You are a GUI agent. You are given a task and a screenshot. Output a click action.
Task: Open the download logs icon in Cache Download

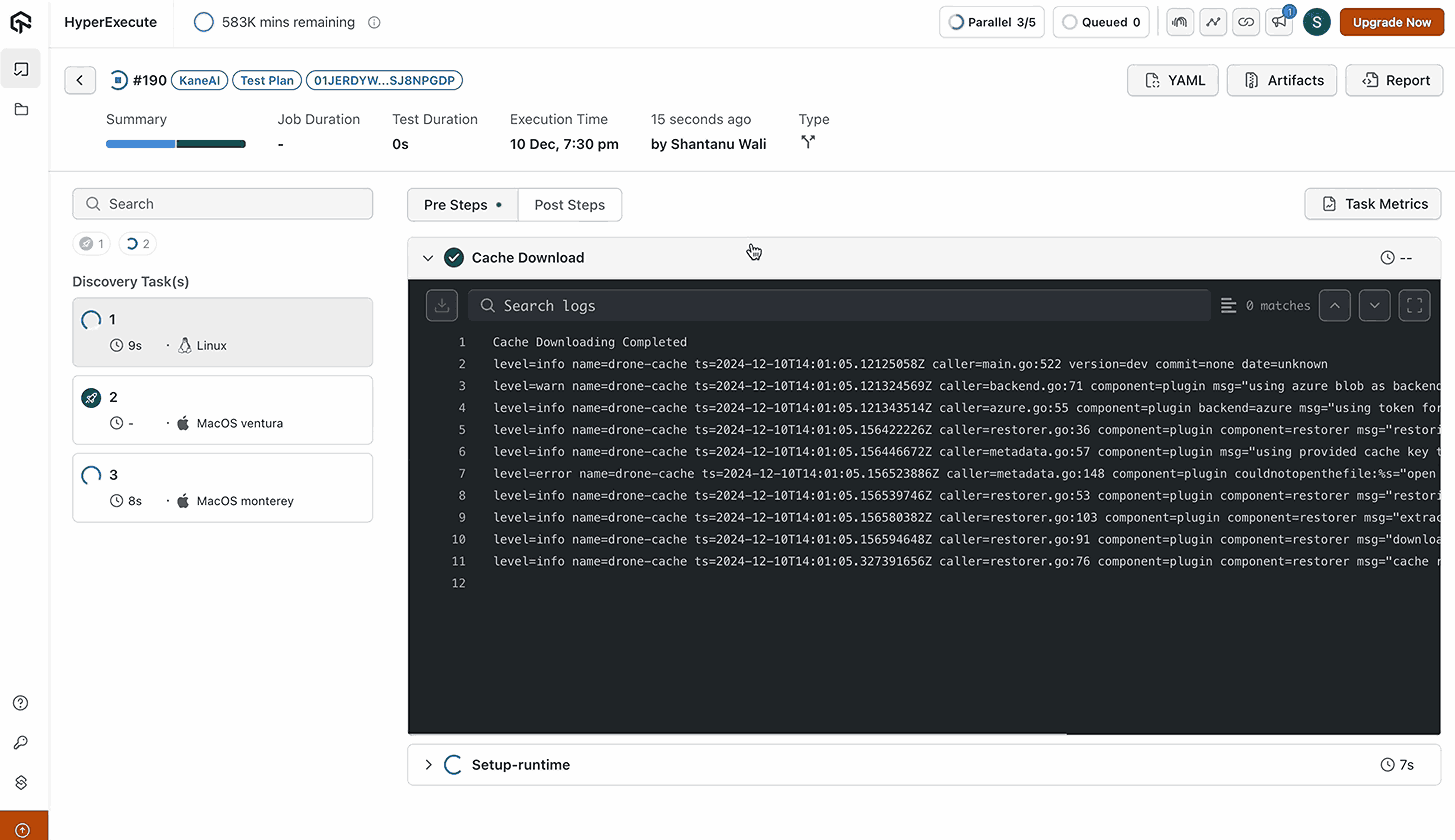[x=442, y=305]
